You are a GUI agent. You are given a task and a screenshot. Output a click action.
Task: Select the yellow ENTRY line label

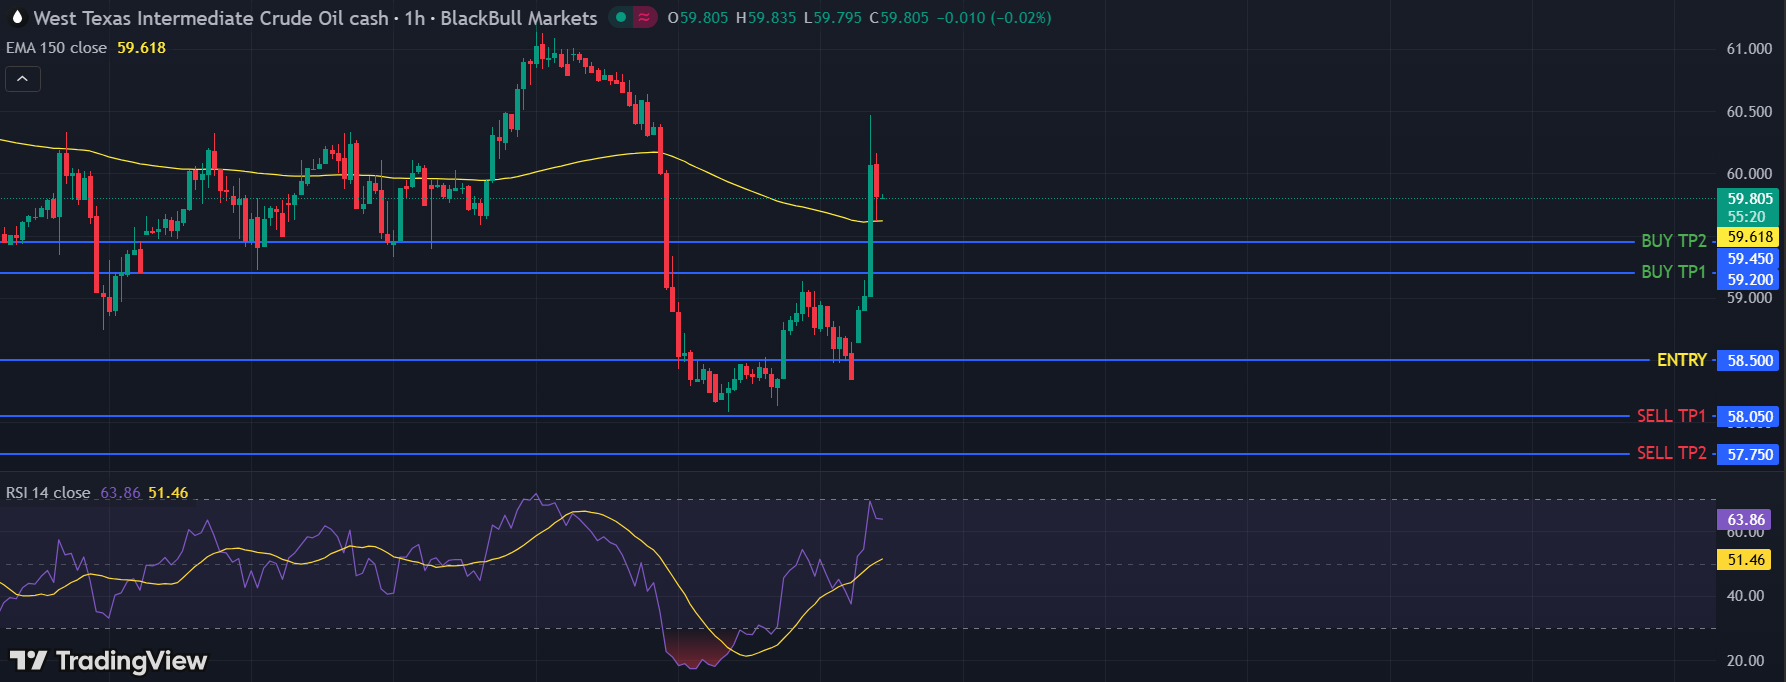tap(1681, 360)
